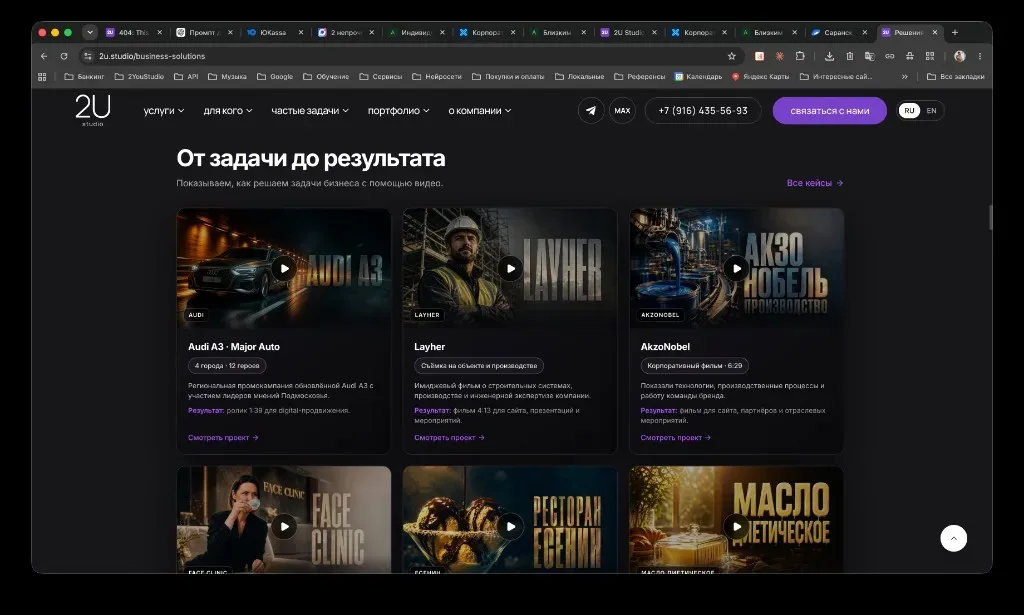Screen dimensions: 1024x615
Task: Open the Нейросети bookmarks folder
Action: click(x=437, y=76)
